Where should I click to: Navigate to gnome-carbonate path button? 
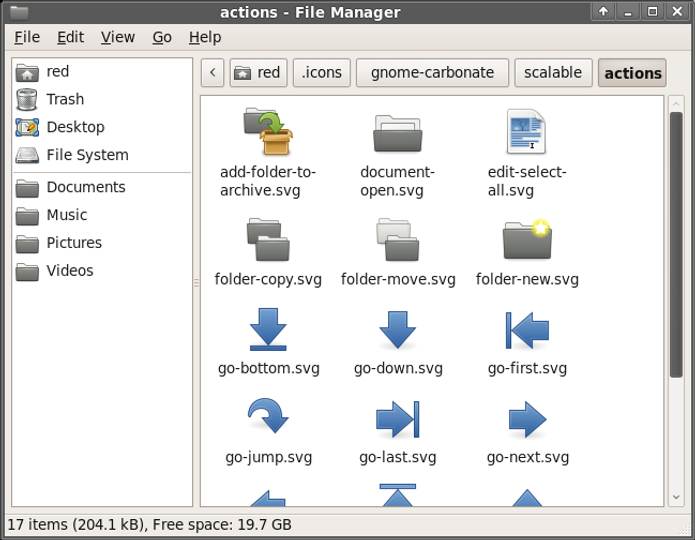pos(432,73)
